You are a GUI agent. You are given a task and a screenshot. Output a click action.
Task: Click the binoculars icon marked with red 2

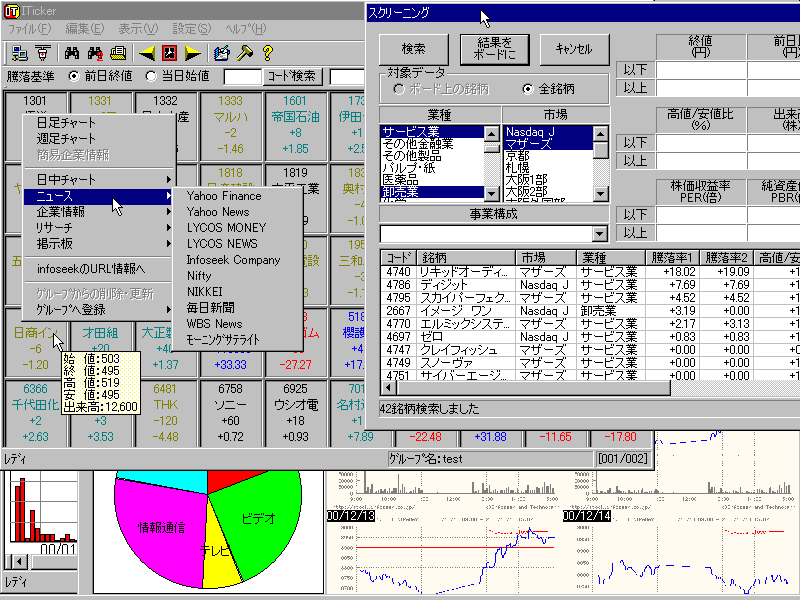95,53
